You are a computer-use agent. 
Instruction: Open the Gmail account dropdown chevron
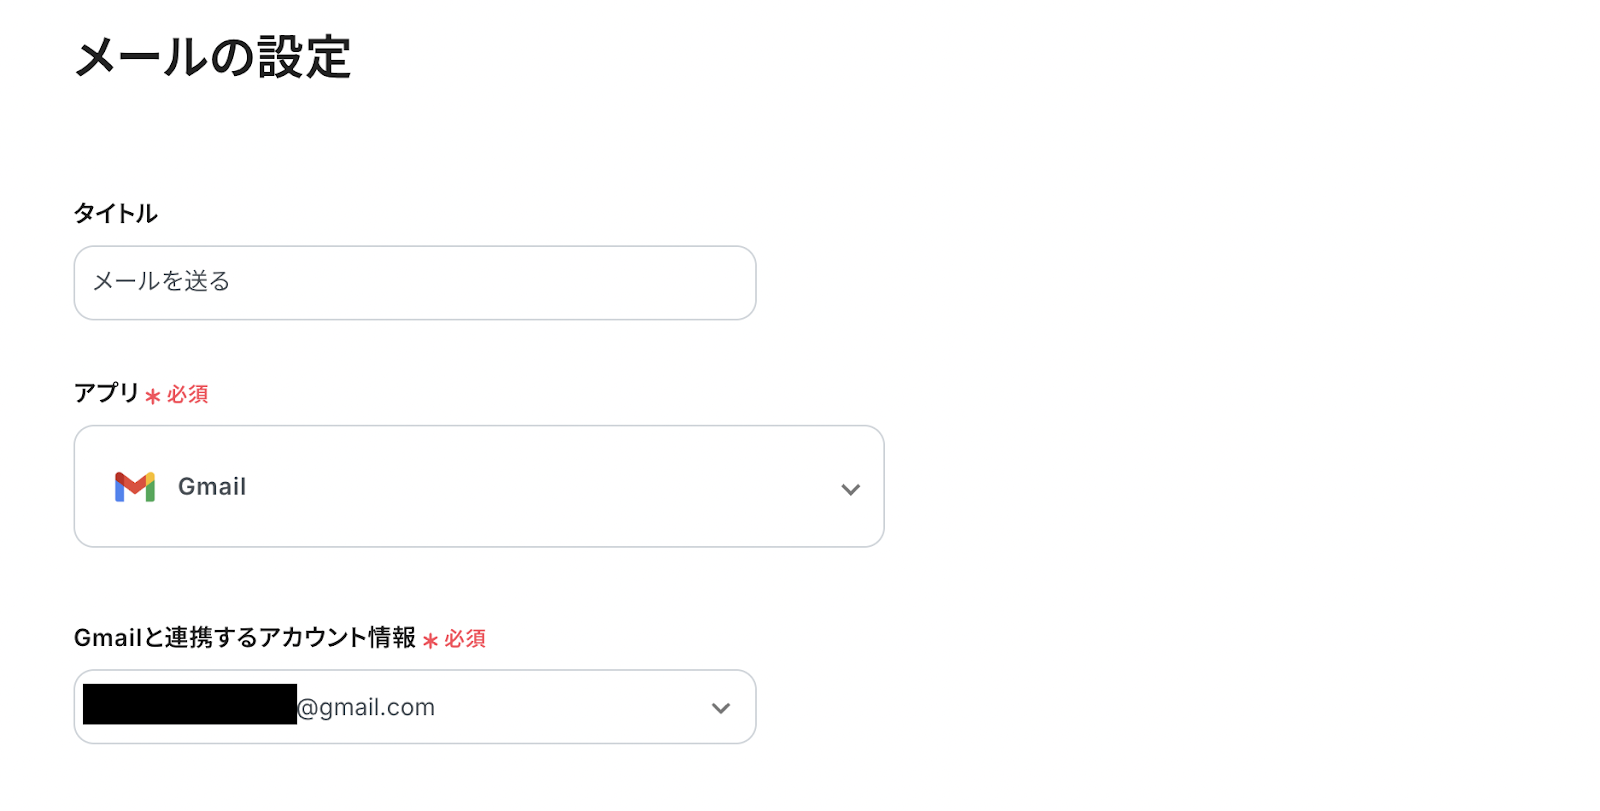point(720,708)
